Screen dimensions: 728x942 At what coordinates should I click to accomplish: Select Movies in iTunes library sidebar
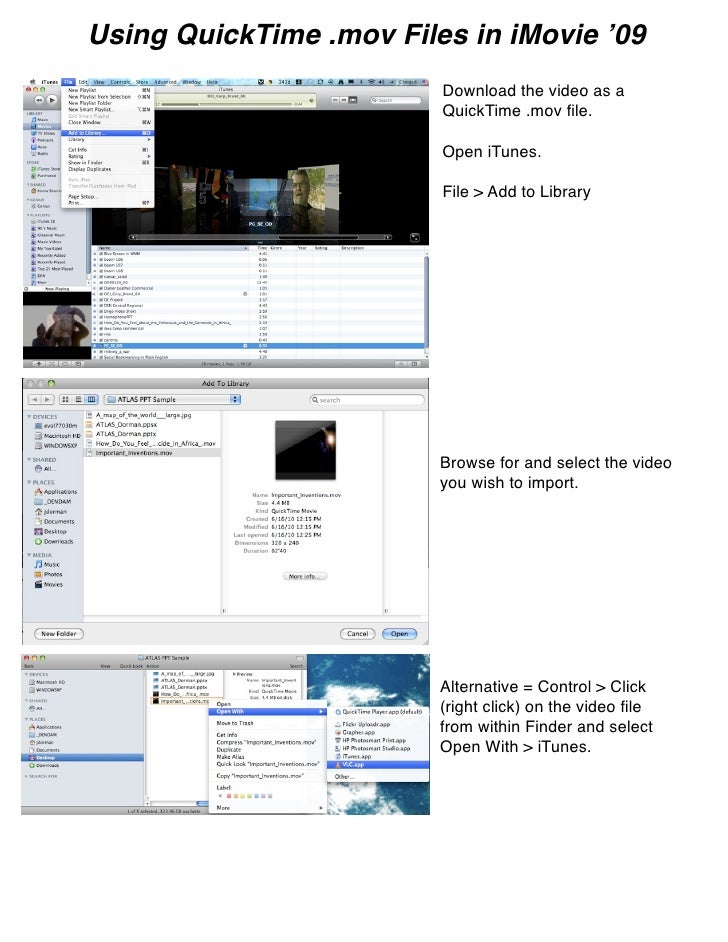point(43,126)
